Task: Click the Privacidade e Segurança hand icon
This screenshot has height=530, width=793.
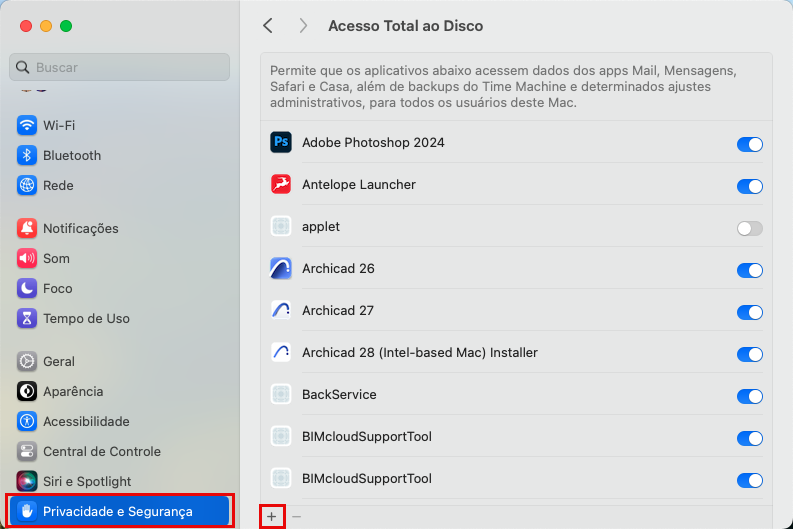Action: [27, 511]
